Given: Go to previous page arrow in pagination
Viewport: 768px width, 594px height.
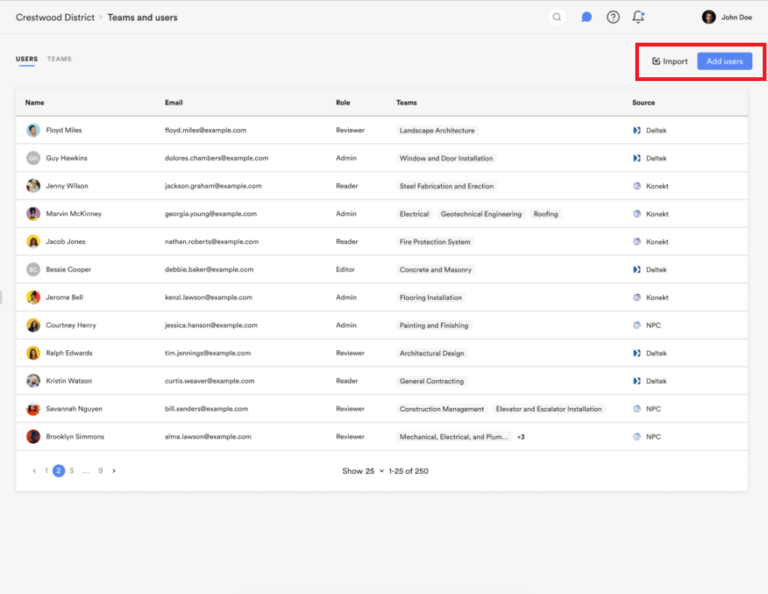Looking at the screenshot, I should point(34,471).
